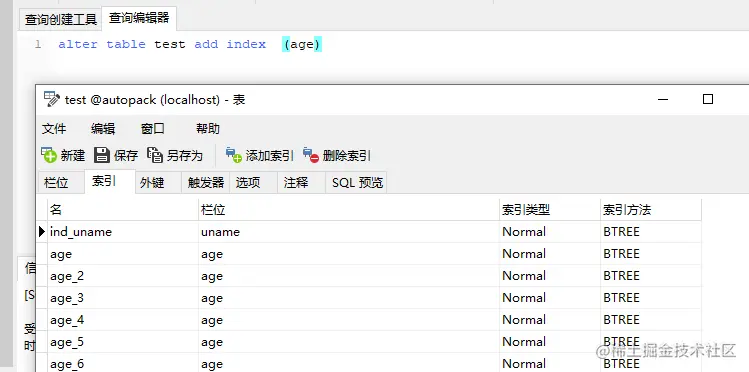The height and width of the screenshot is (372, 749).
Task: Open the SQL 预览 tab
Action: [357, 183]
